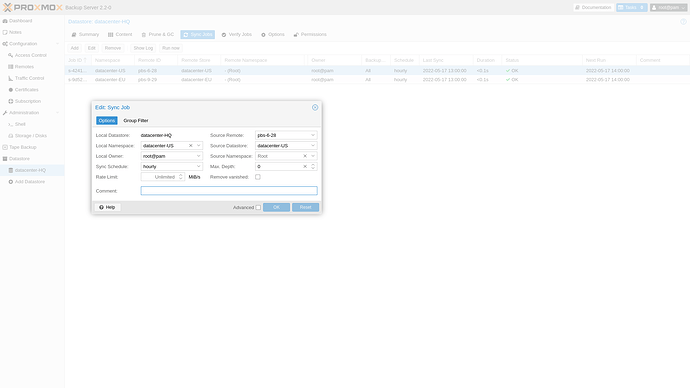
Task: Select the datacenter-EU sync job row
Action: pos(377,80)
